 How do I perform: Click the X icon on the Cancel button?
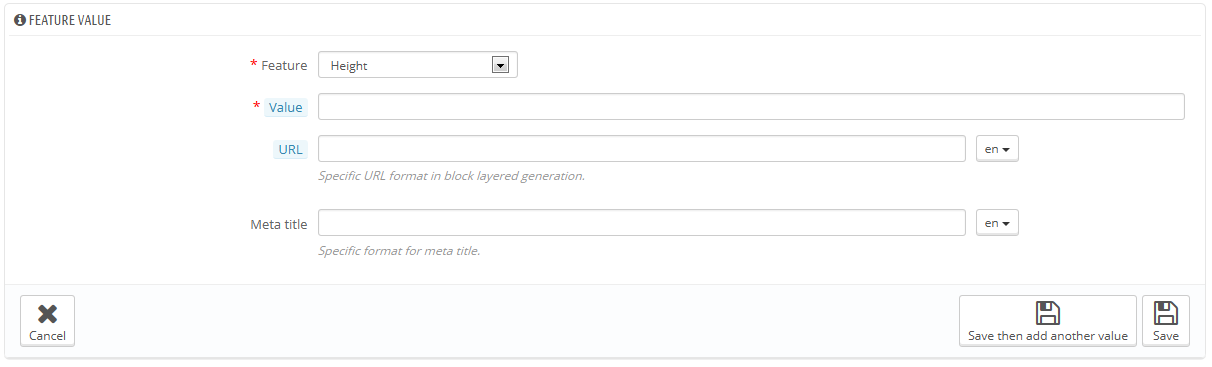coord(47,314)
